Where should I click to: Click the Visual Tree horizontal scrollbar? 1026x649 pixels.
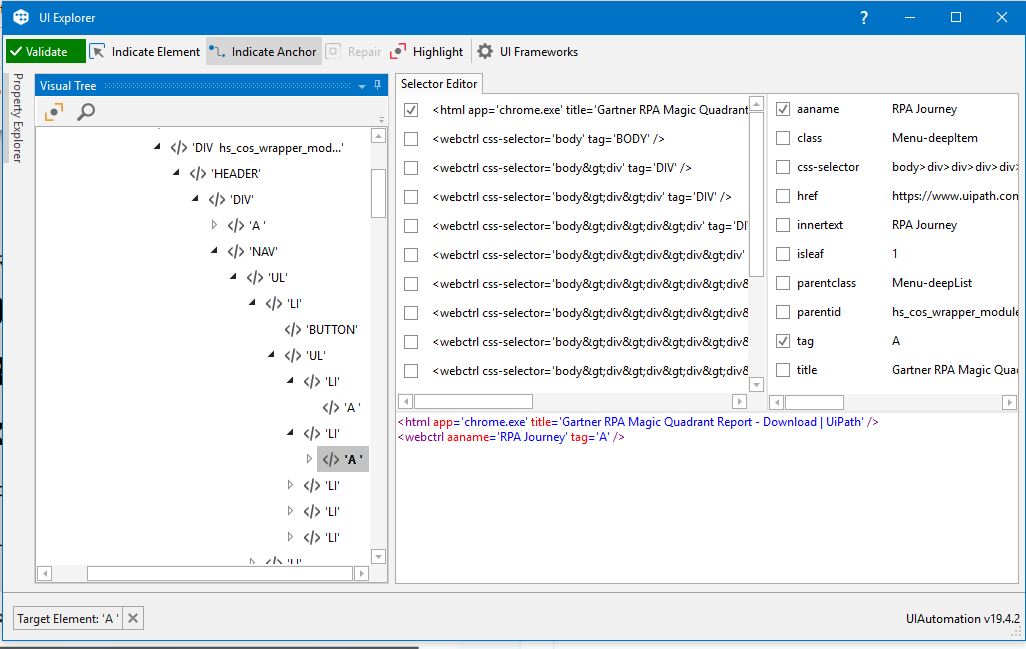pos(218,574)
